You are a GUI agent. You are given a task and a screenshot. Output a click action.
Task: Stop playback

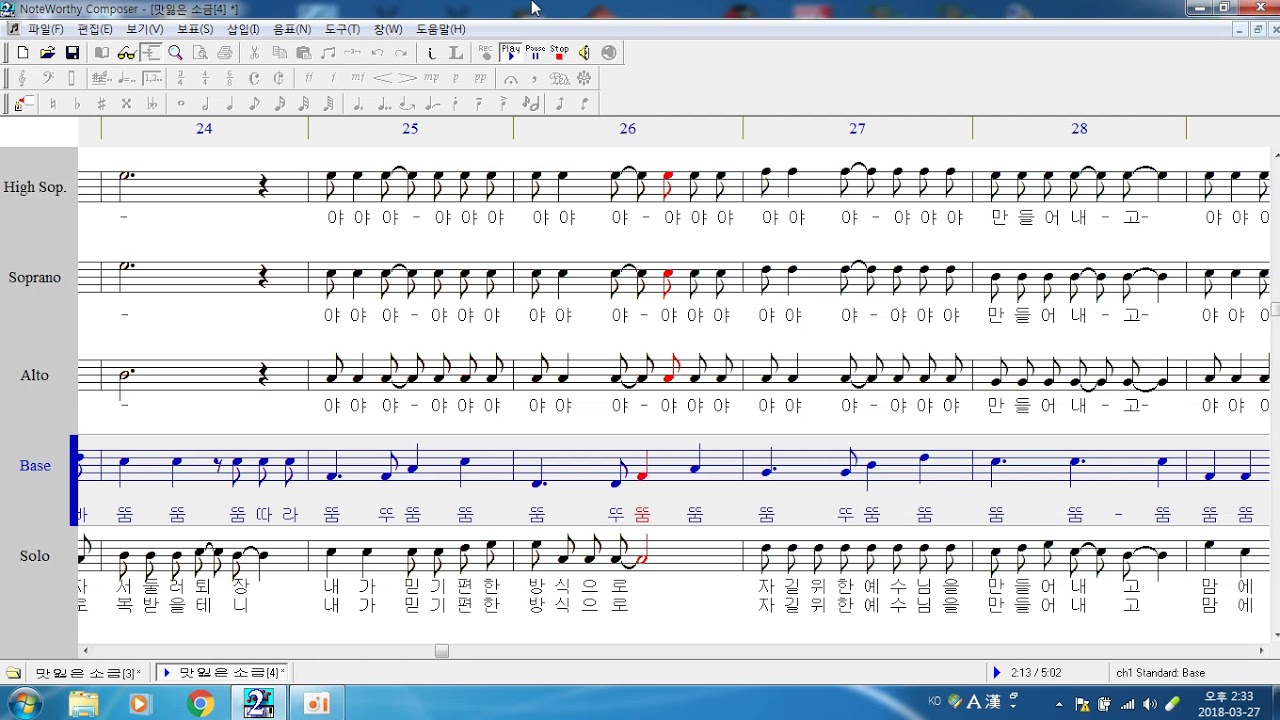click(559, 52)
